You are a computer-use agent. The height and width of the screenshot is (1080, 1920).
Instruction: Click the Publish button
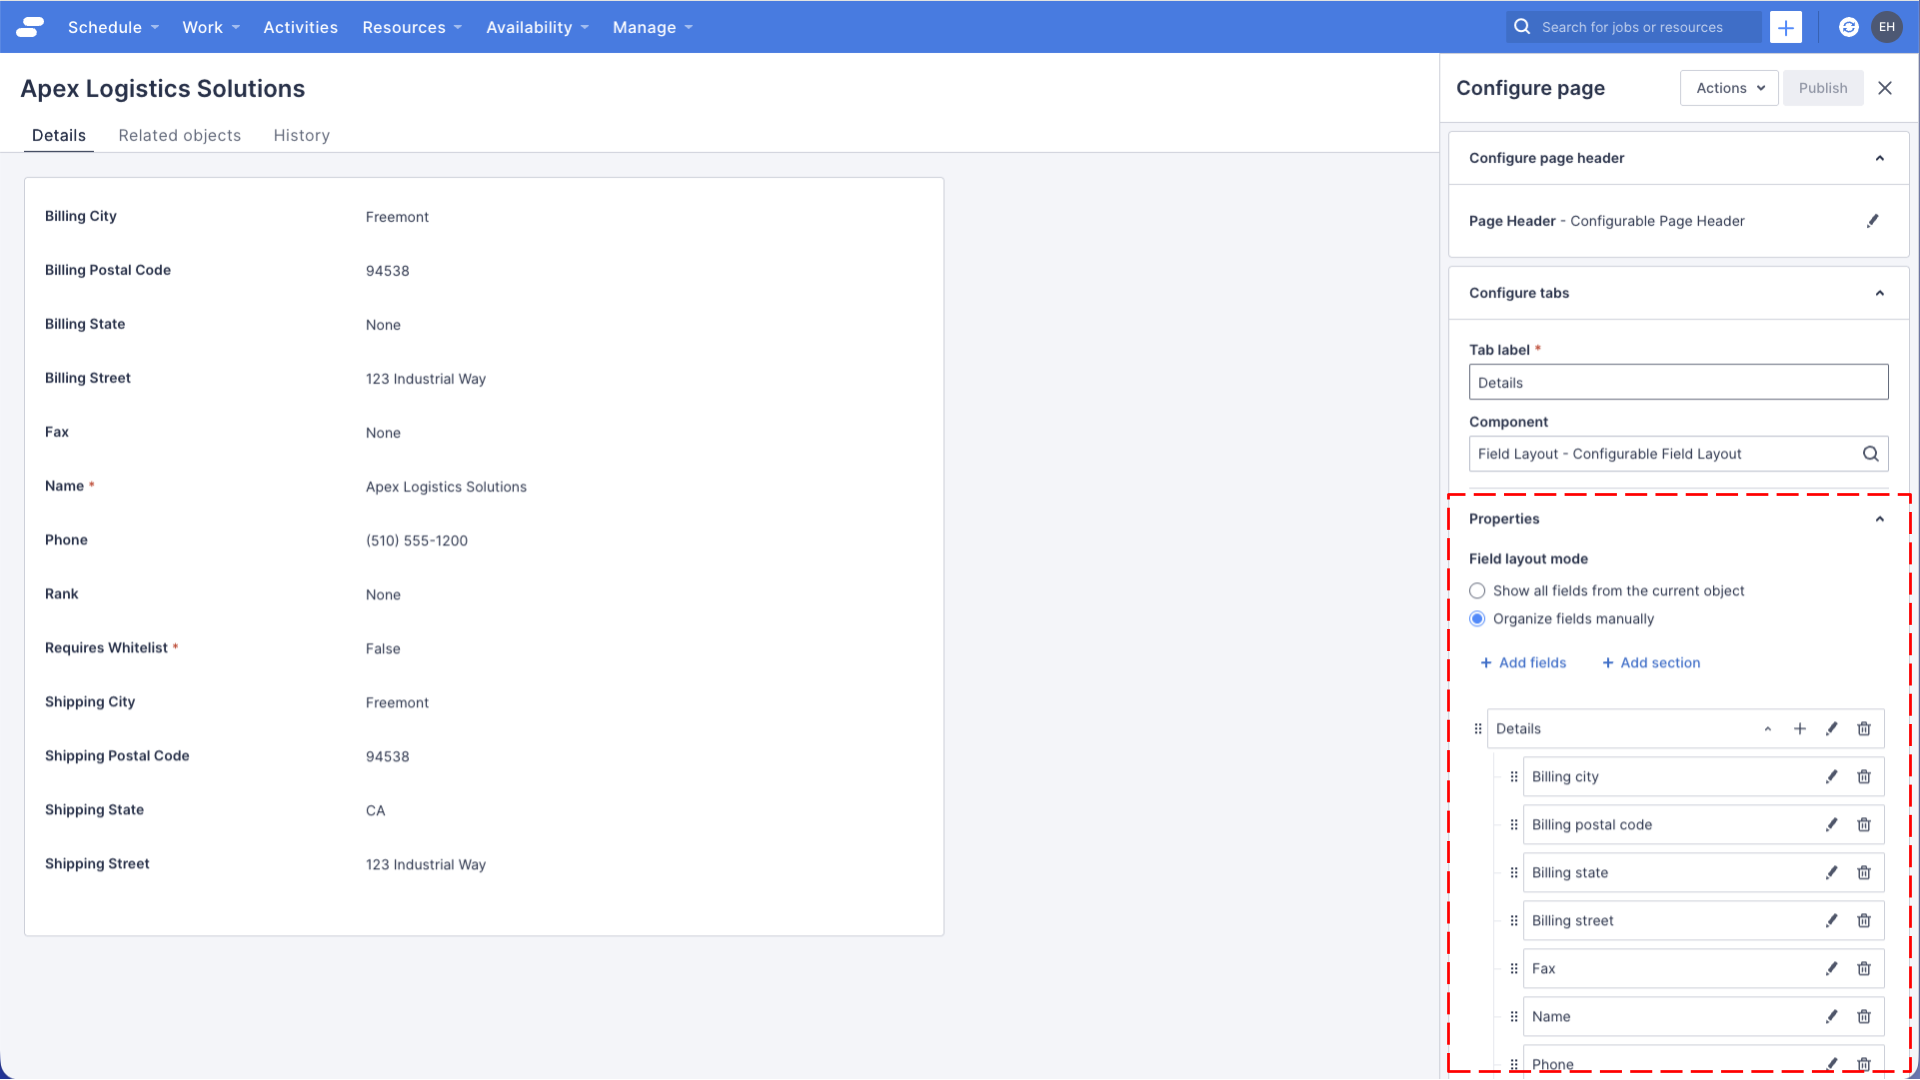point(1822,88)
